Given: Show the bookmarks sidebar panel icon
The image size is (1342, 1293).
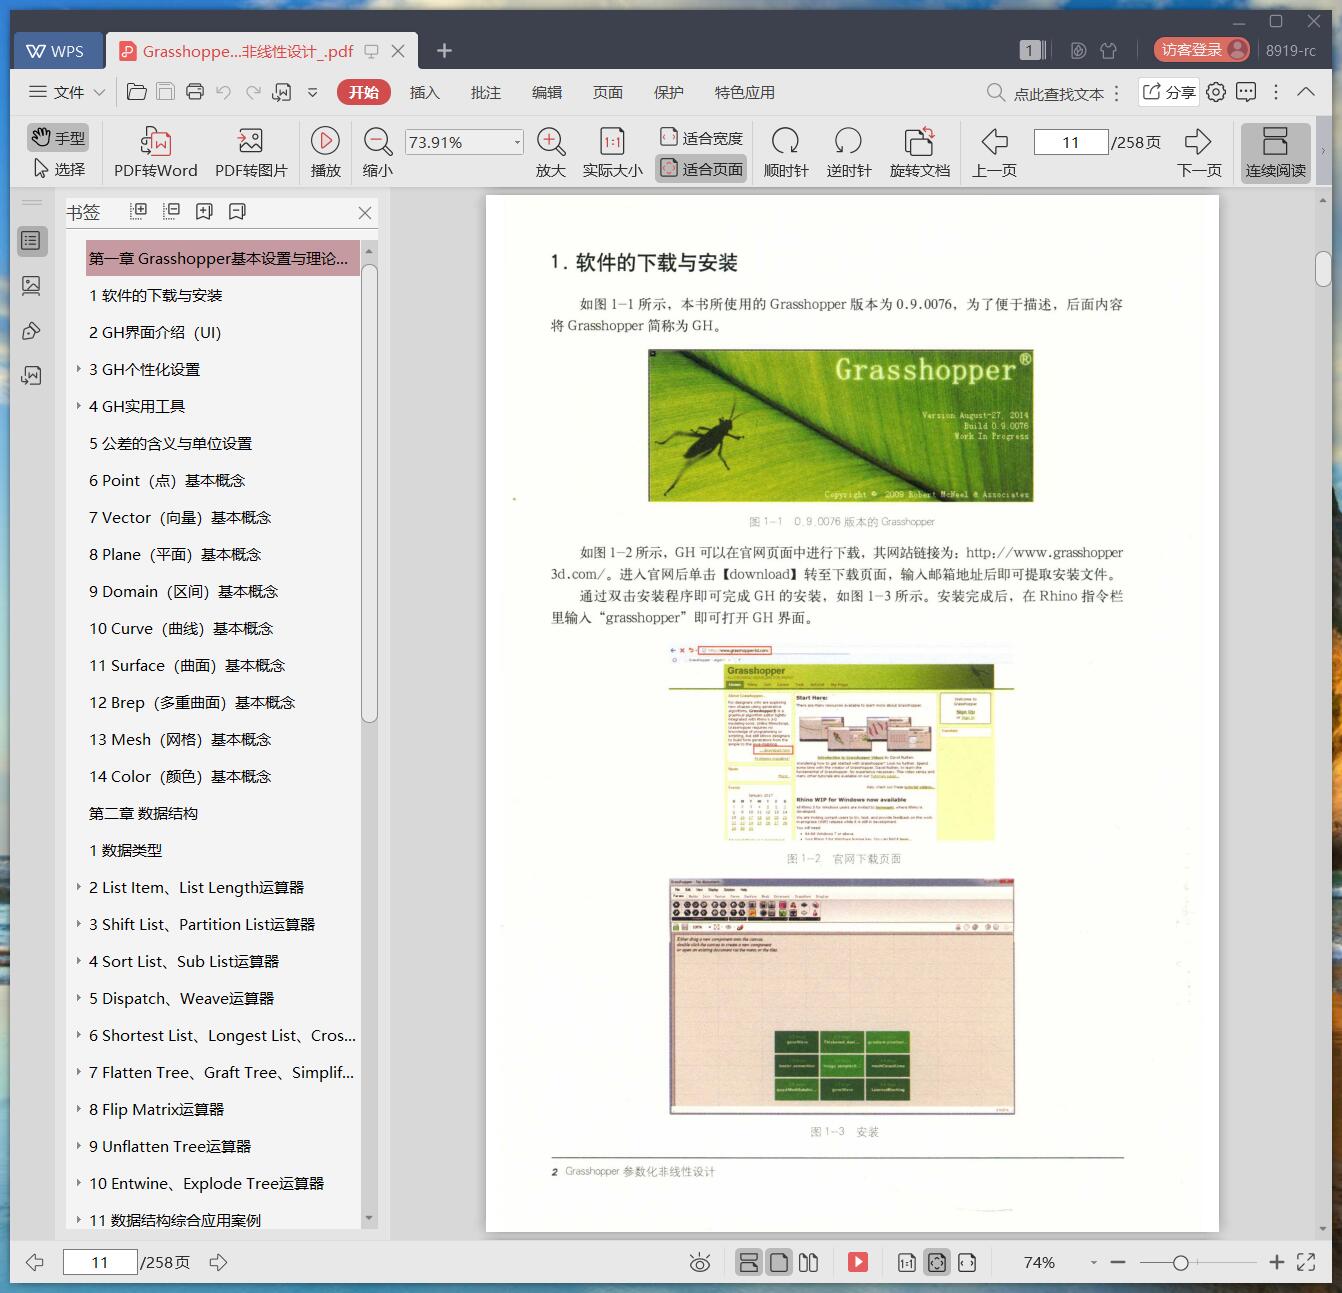Looking at the screenshot, I should 32,240.
